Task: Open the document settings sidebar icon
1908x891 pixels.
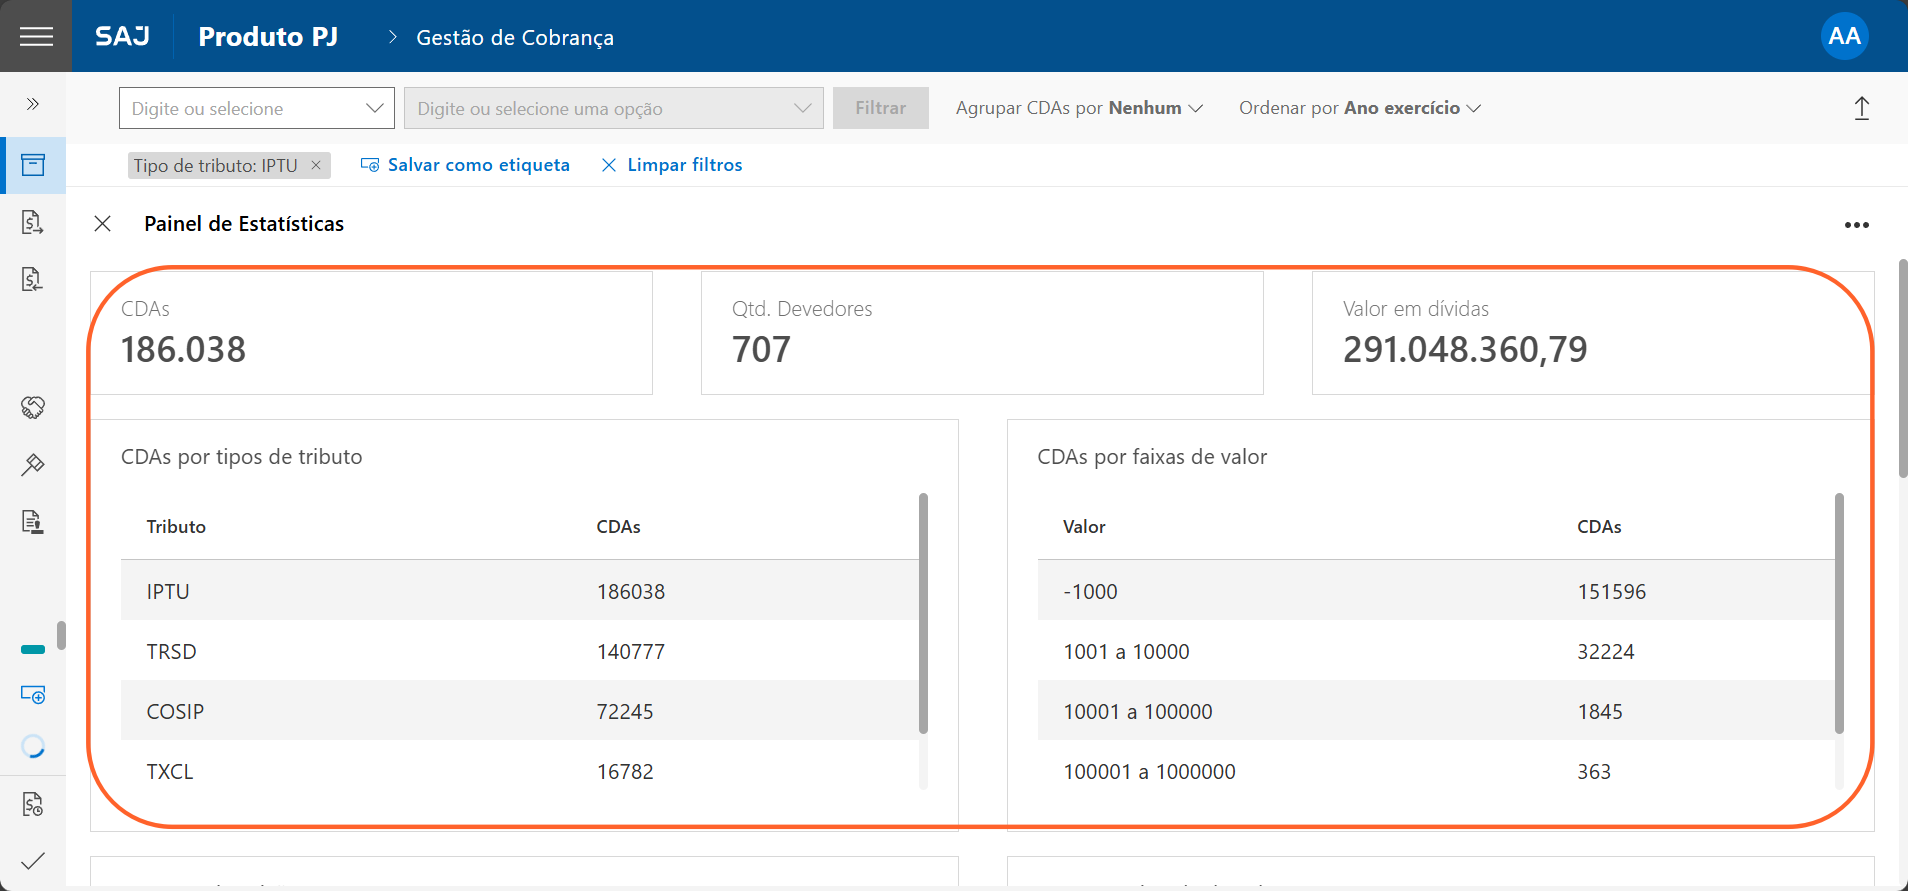Action: coord(33,804)
